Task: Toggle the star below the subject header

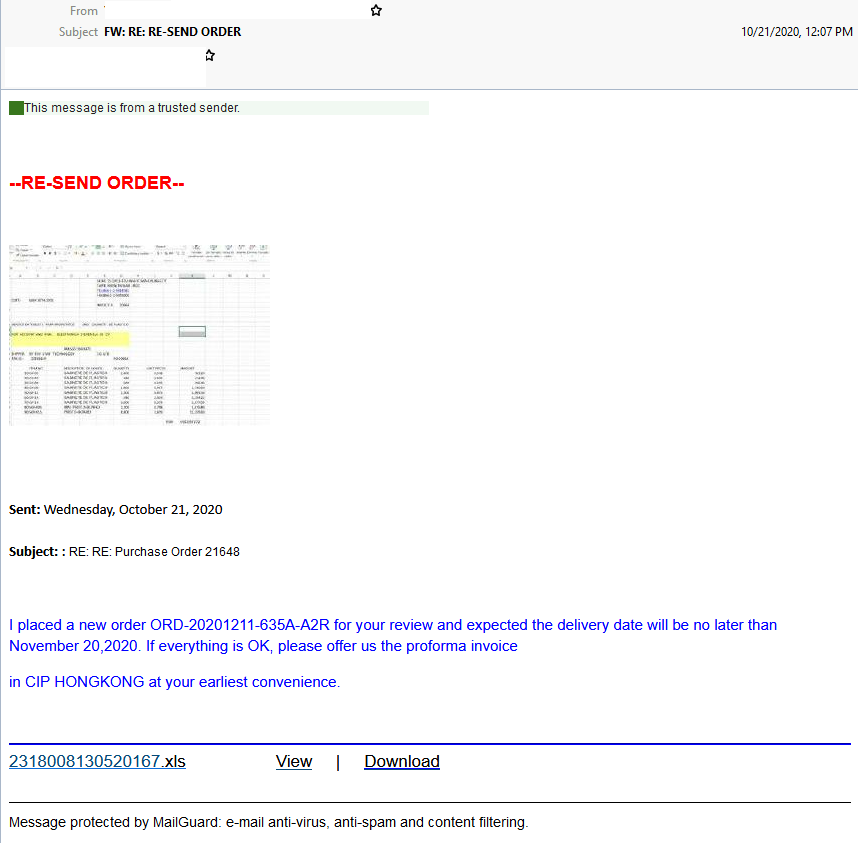Action: pos(210,56)
